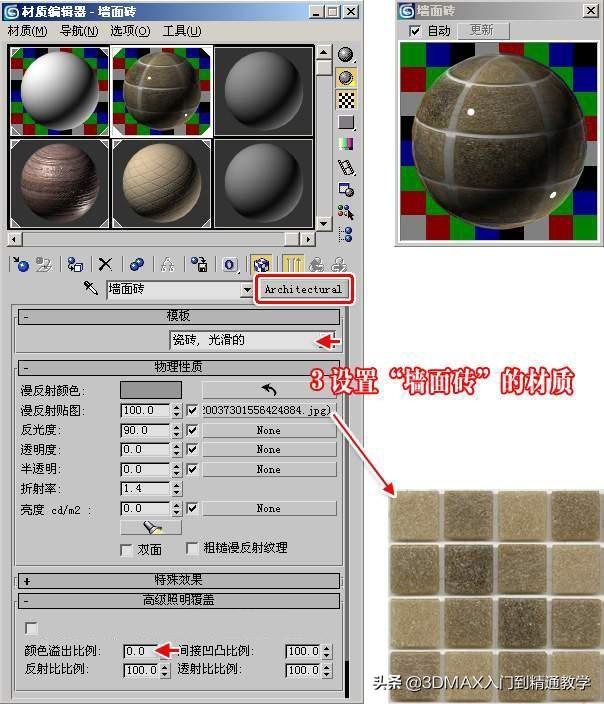This screenshot has width=604, height=704.
Task: Click the Select by Material icon
Action: click(346, 212)
